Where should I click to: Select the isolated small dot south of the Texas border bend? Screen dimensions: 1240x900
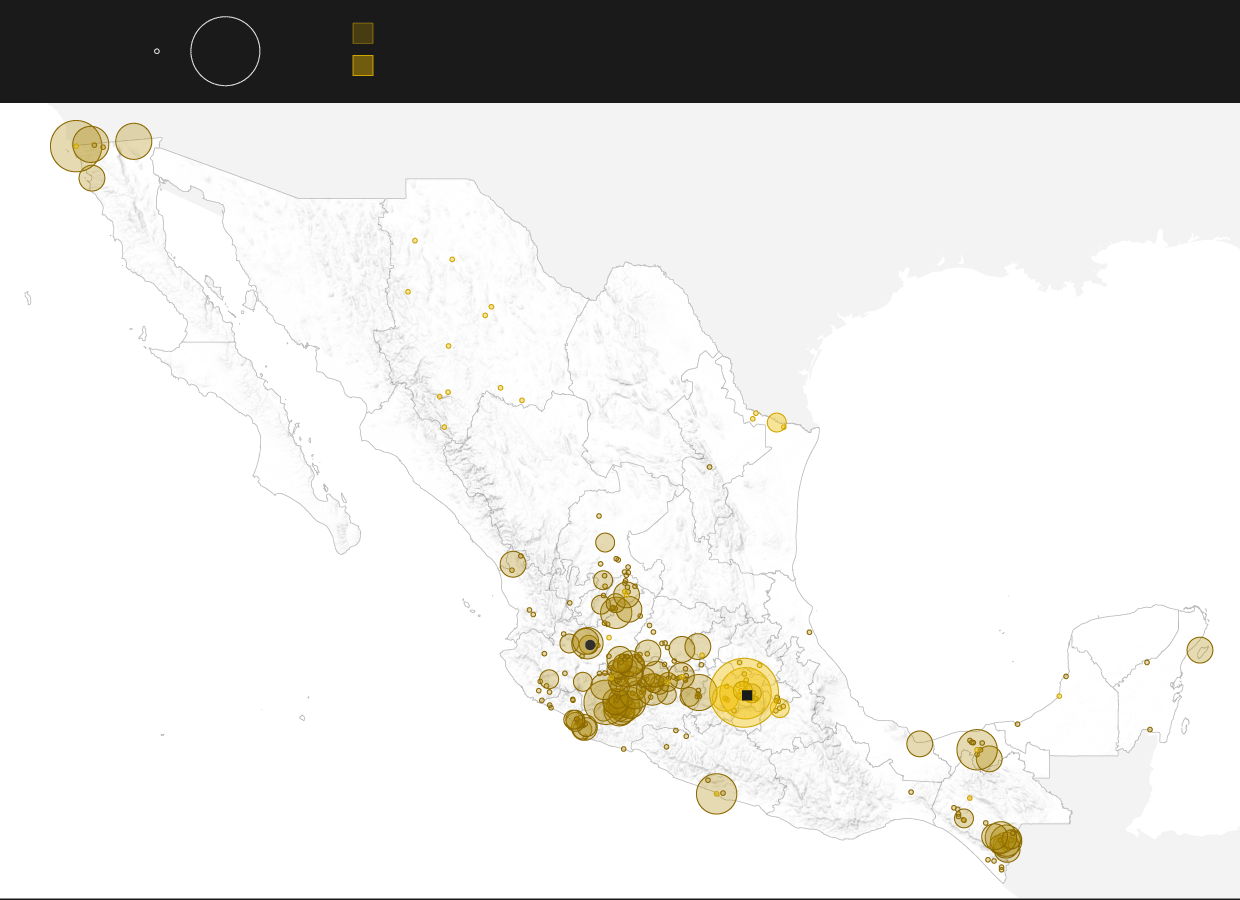(x=710, y=467)
